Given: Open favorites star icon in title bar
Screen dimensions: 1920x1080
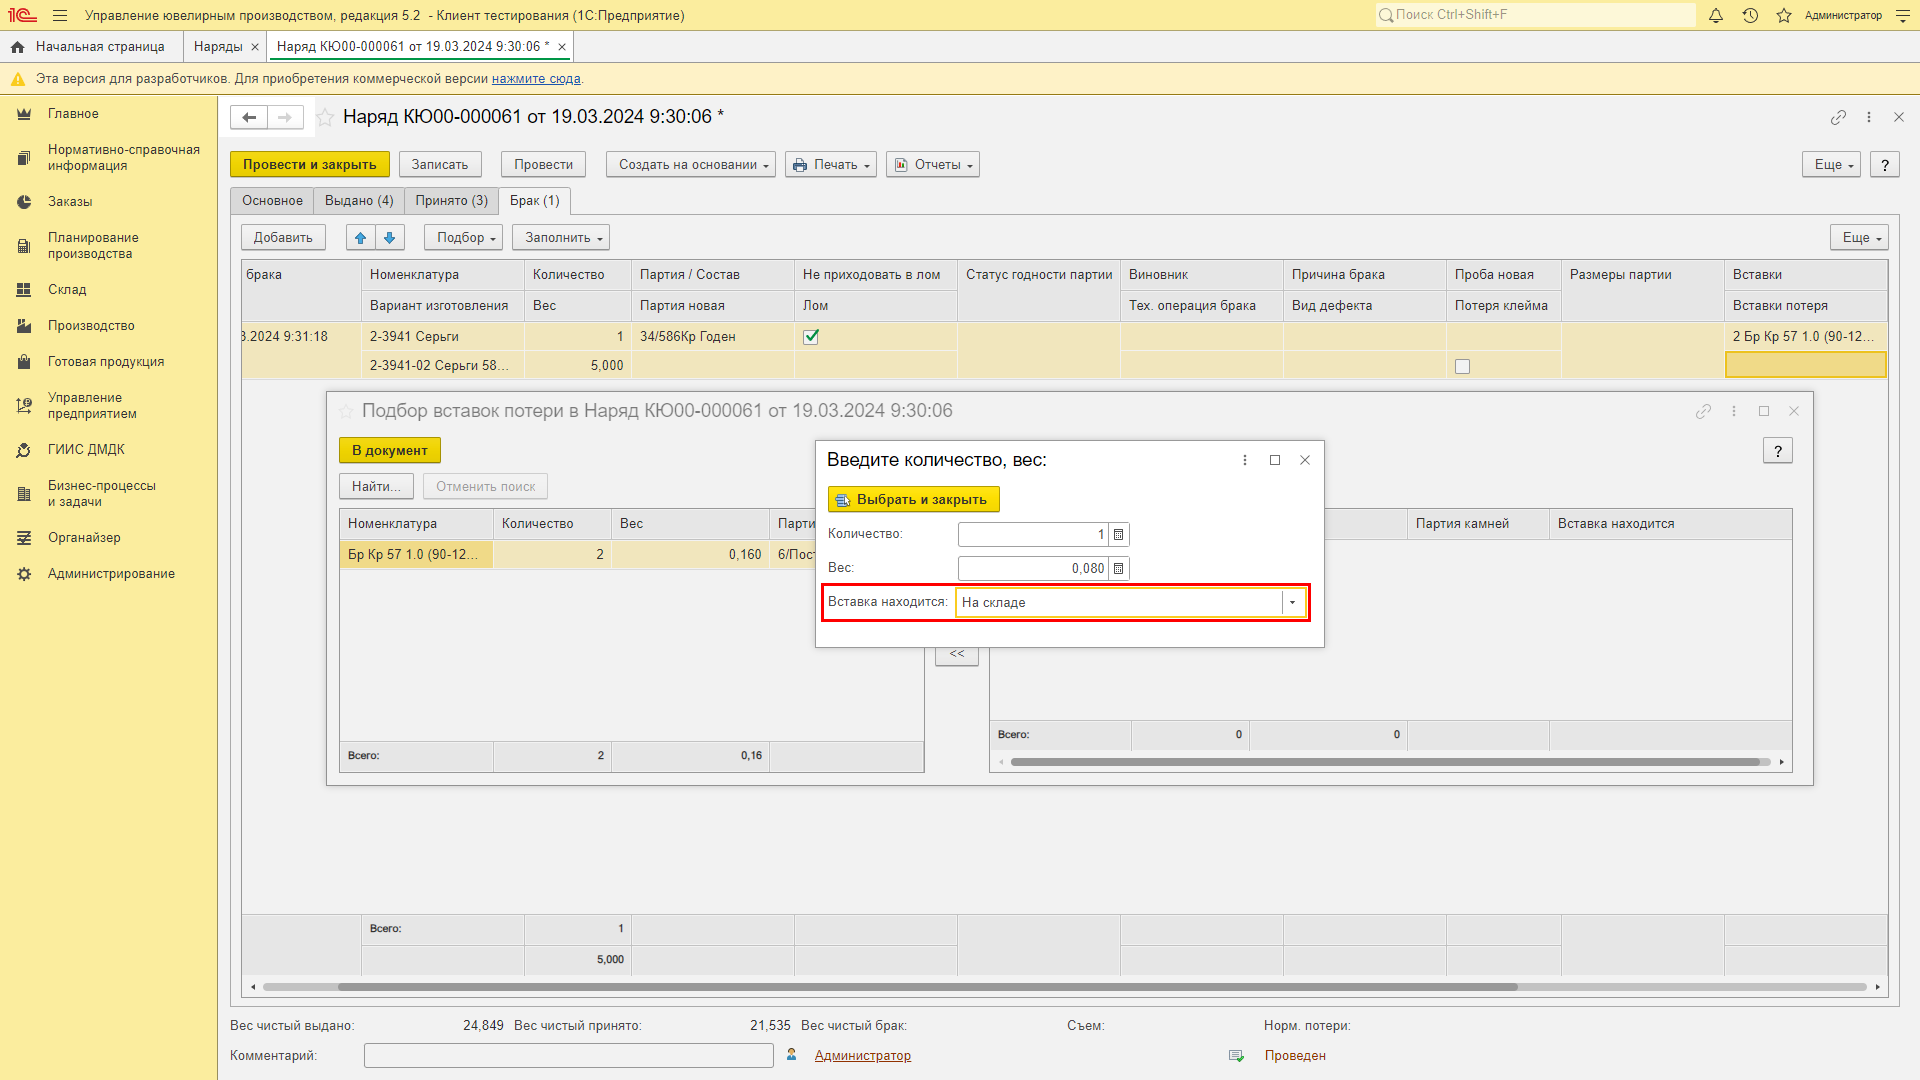Looking at the screenshot, I should 1784,15.
